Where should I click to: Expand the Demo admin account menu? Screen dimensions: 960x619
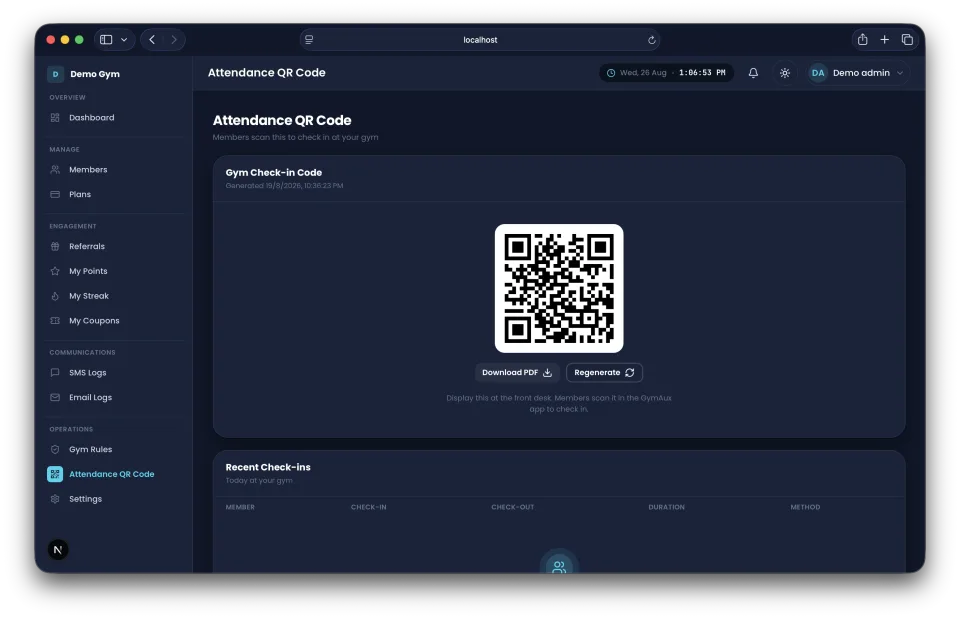858,73
